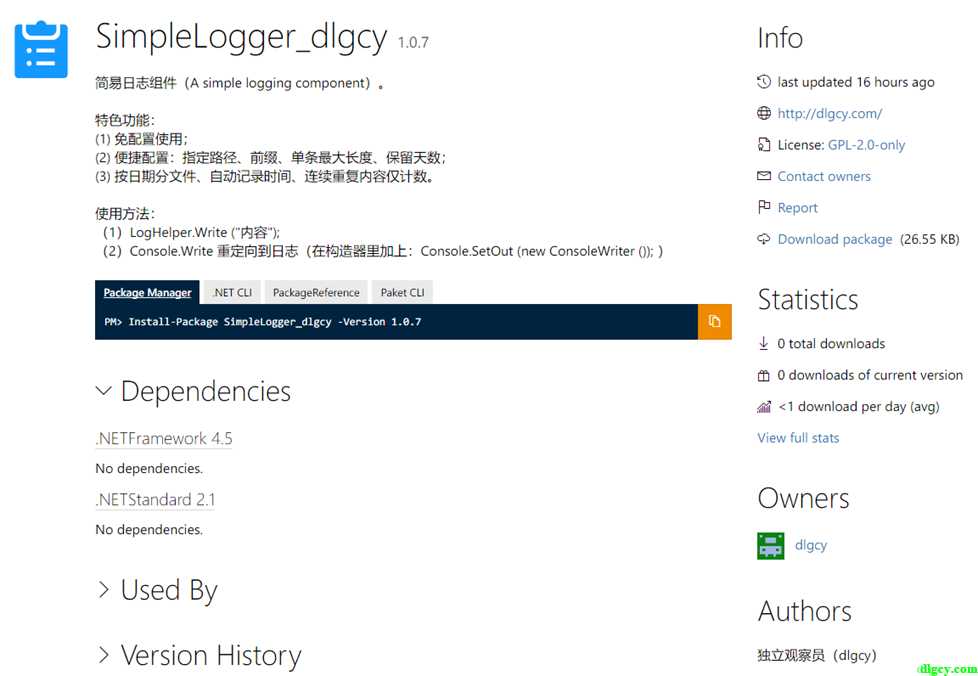Click the .NETStandard 2.1 dependency heading
978x676 pixels.
[155, 500]
